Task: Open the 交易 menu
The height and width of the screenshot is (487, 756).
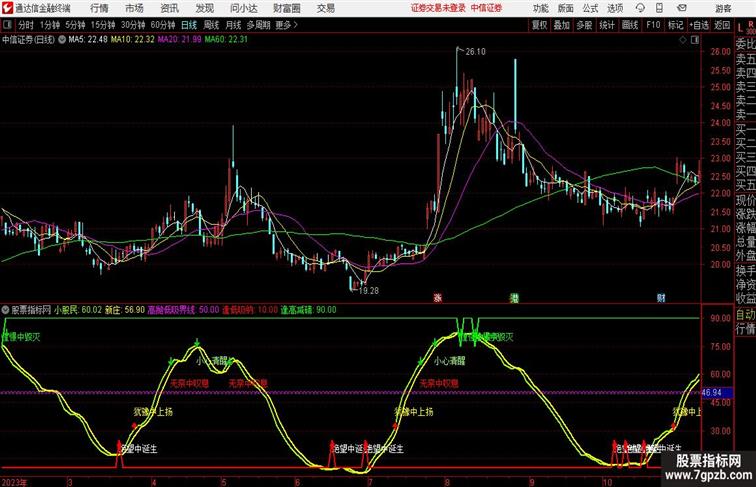Action: 326,8
